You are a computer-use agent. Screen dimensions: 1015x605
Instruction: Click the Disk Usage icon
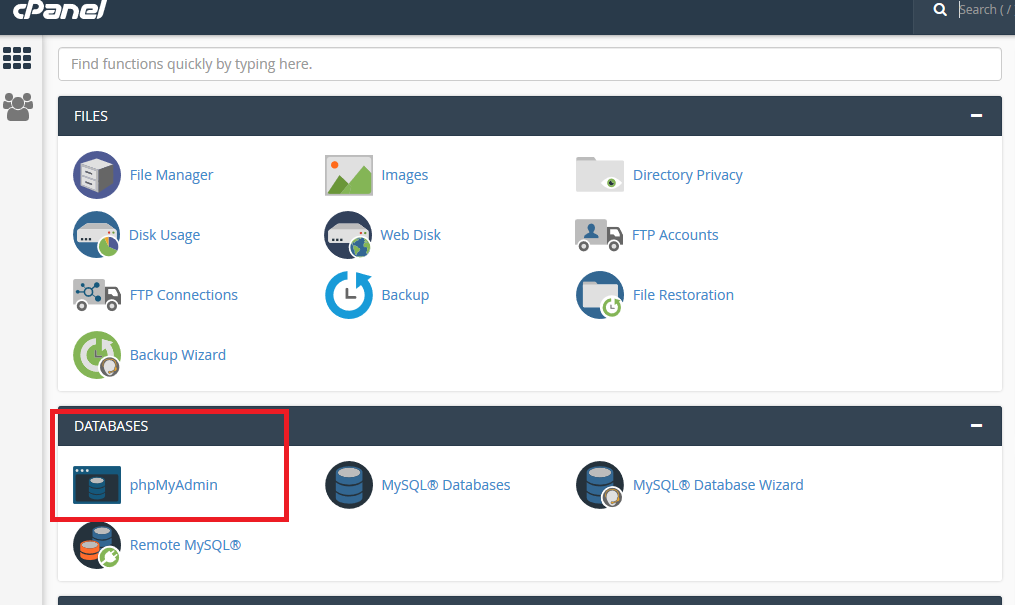pyautogui.click(x=97, y=235)
